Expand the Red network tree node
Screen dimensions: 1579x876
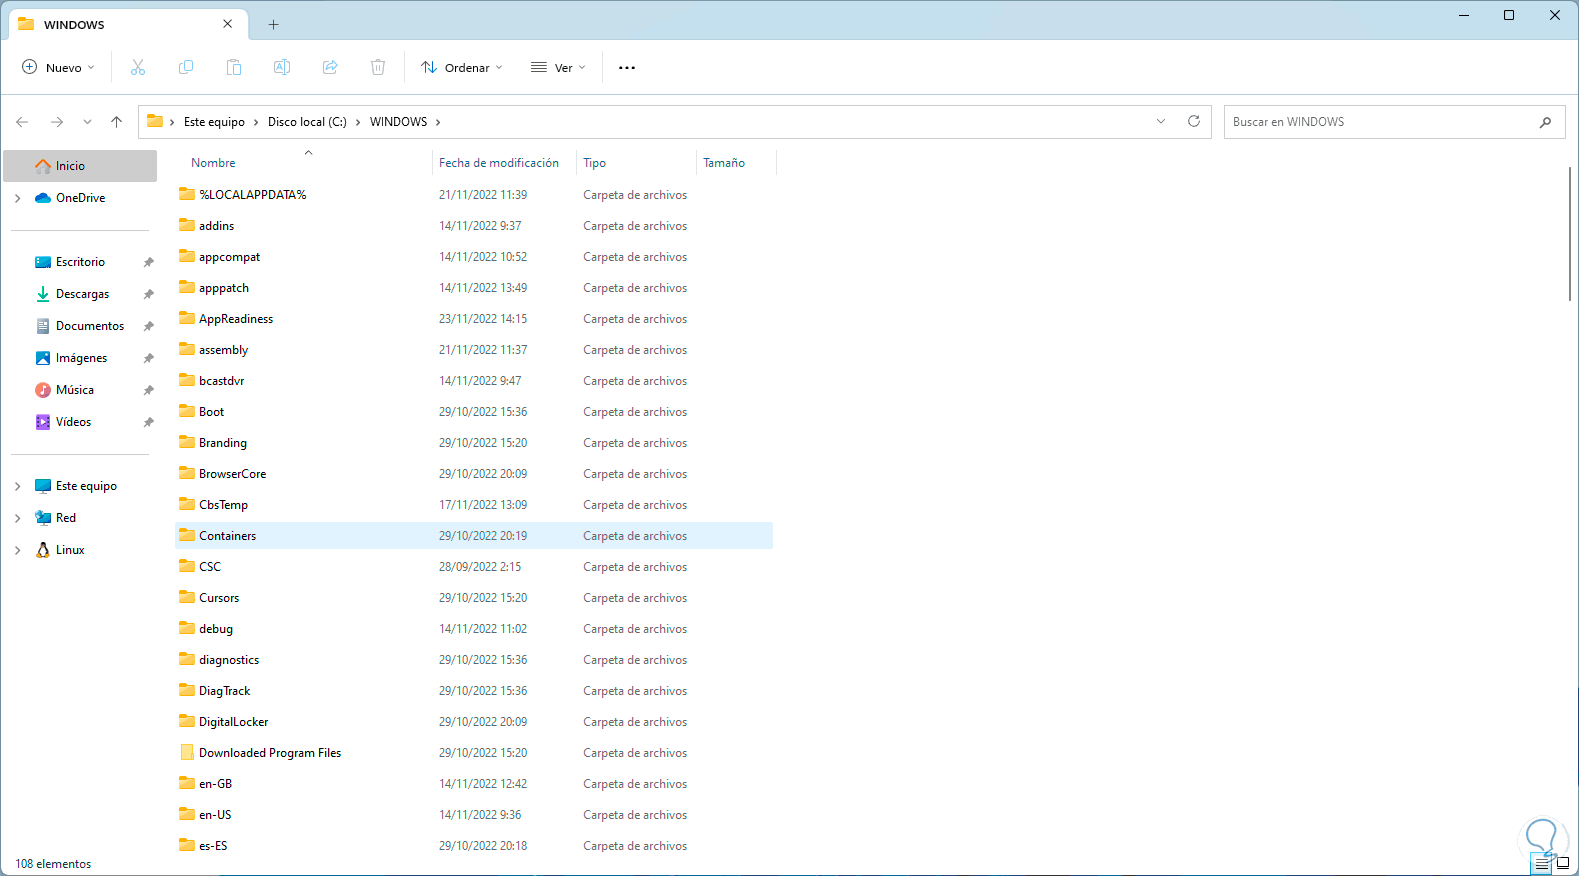tap(18, 518)
